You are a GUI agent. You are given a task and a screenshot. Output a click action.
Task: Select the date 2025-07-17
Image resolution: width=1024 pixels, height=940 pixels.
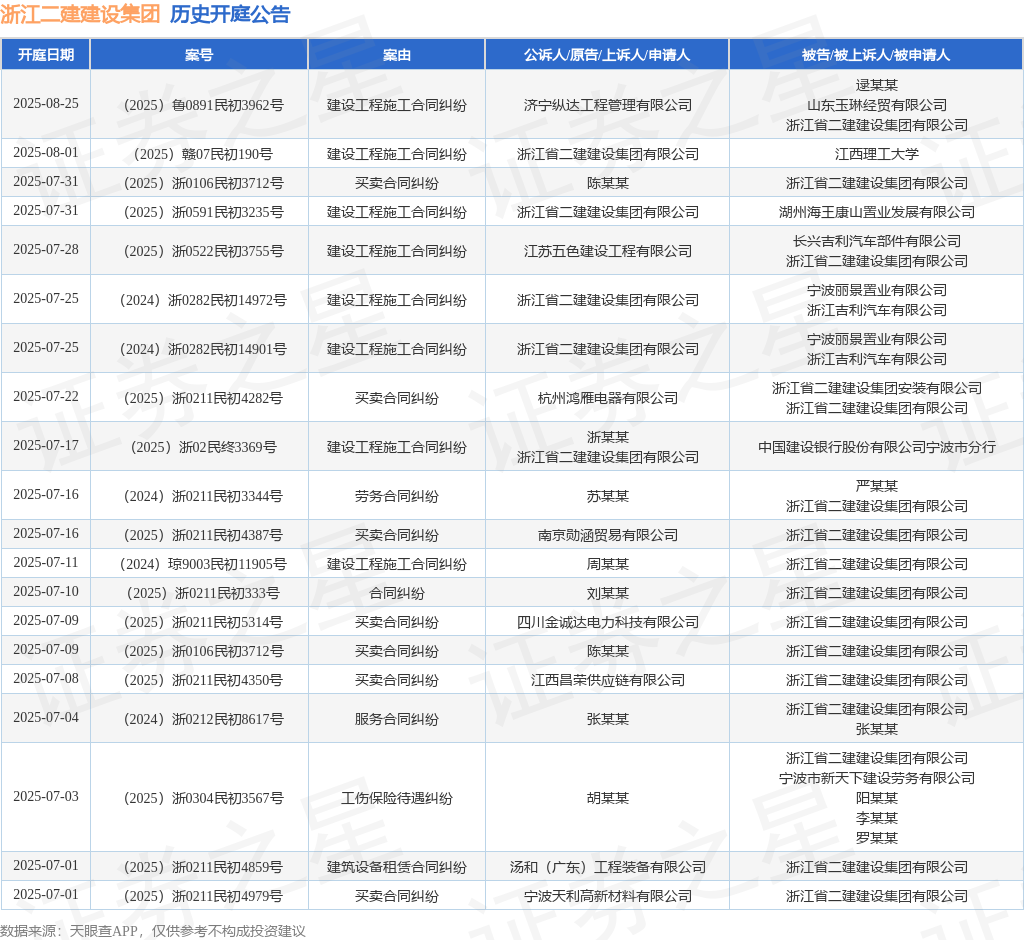(x=46, y=446)
